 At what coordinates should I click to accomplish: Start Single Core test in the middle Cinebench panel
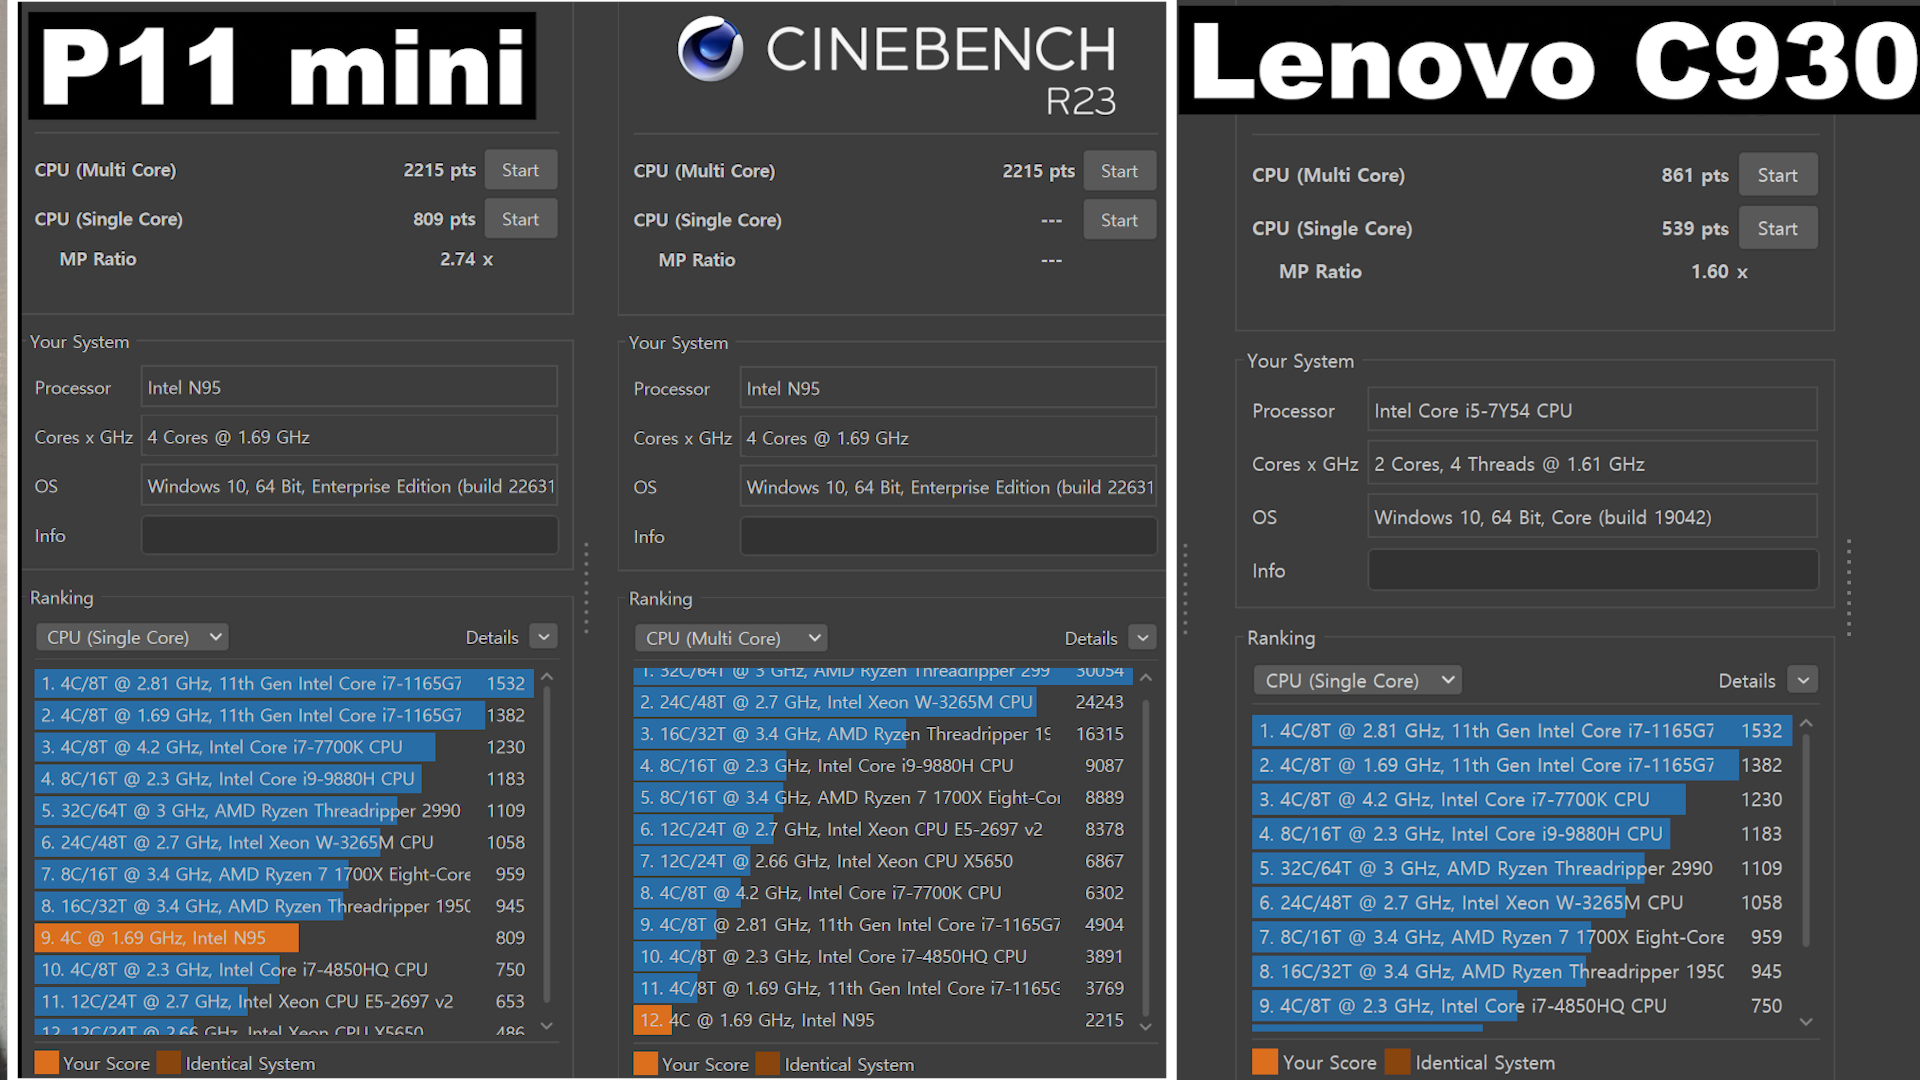click(x=1119, y=220)
